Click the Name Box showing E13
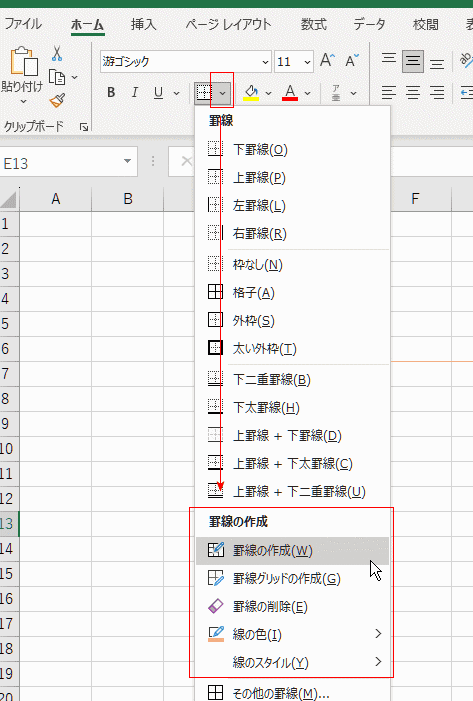 tap(68, 163)
